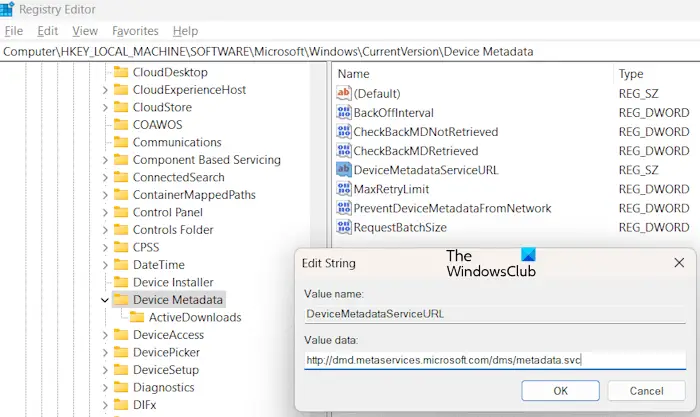Image resolution: width=700 pixels, height=417 pixels.
Task: Click the CloudExperienceHost folder icon
Action: click(121, 90)
